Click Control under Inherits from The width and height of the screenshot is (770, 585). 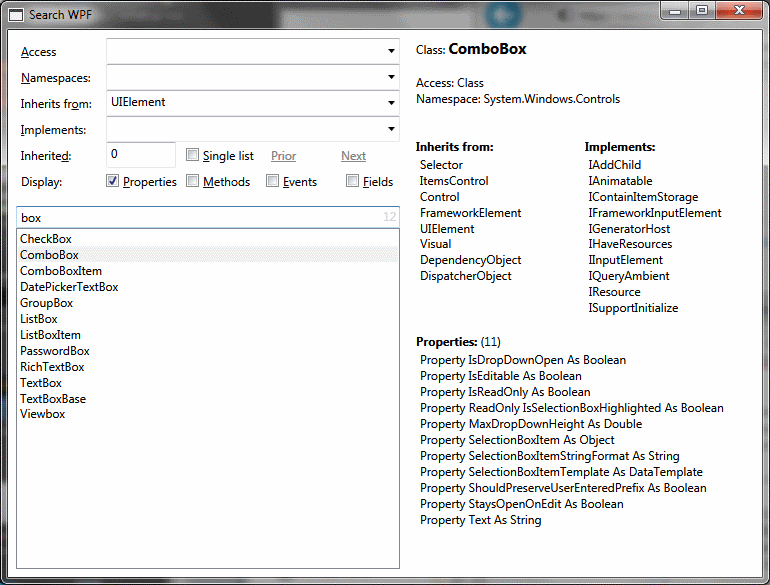pos(440,197)
